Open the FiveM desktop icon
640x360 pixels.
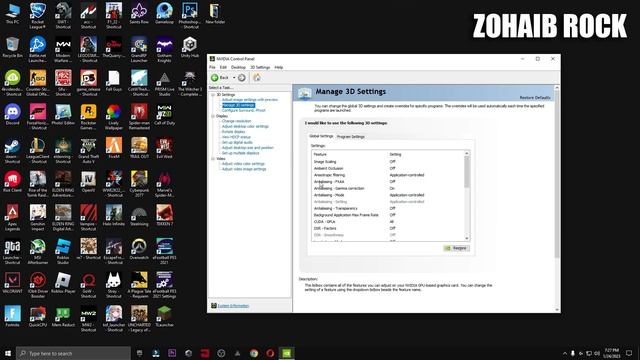click(113, 149)
